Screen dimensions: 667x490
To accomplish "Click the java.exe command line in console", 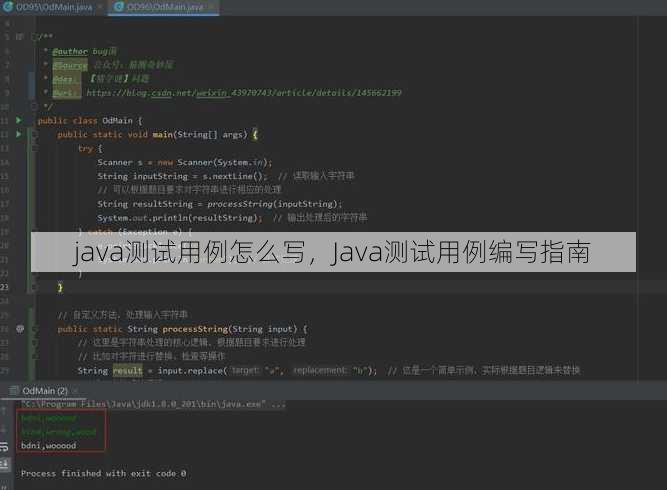I will pos(154,404).
